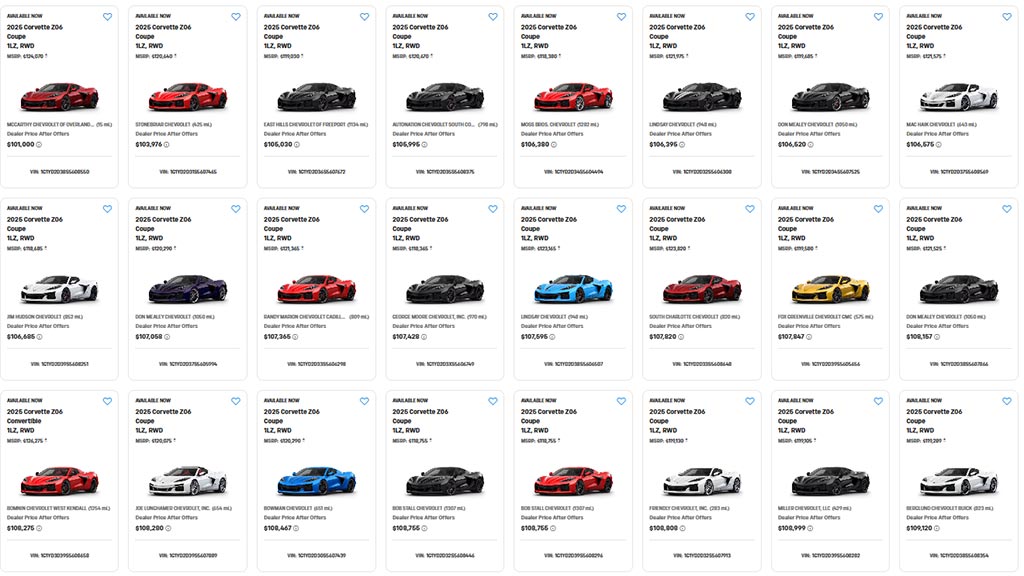
Task: Click East Hills Chevrolet of Freeport dealer name
Action: point(304,124)
